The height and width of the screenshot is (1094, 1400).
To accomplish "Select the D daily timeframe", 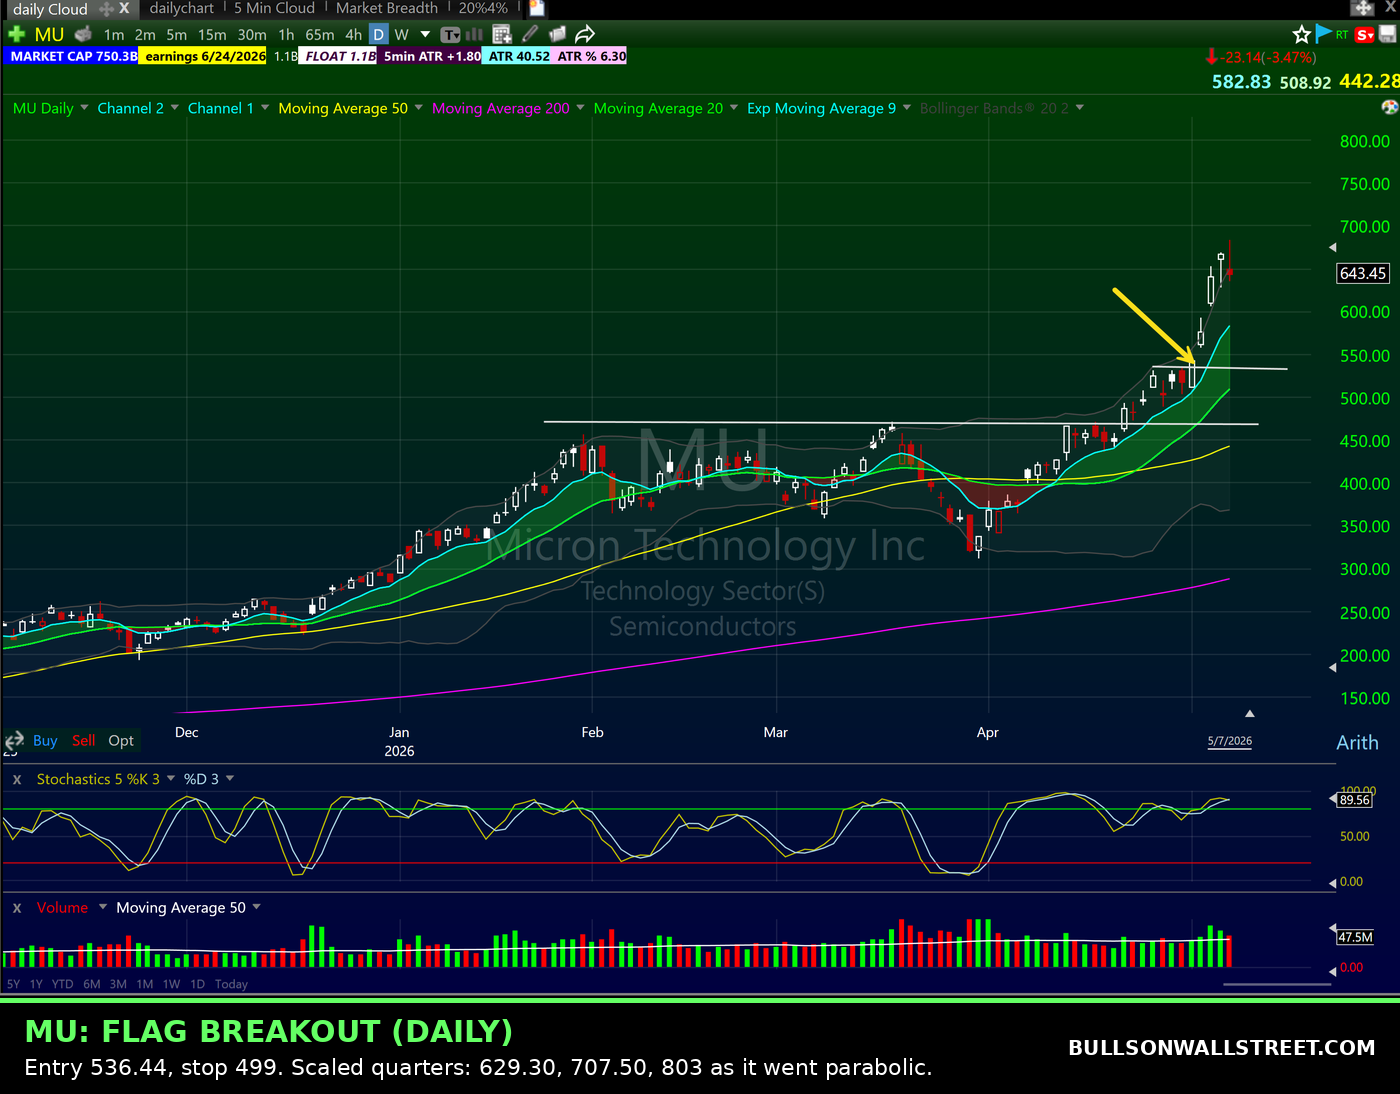I will 378,35.
